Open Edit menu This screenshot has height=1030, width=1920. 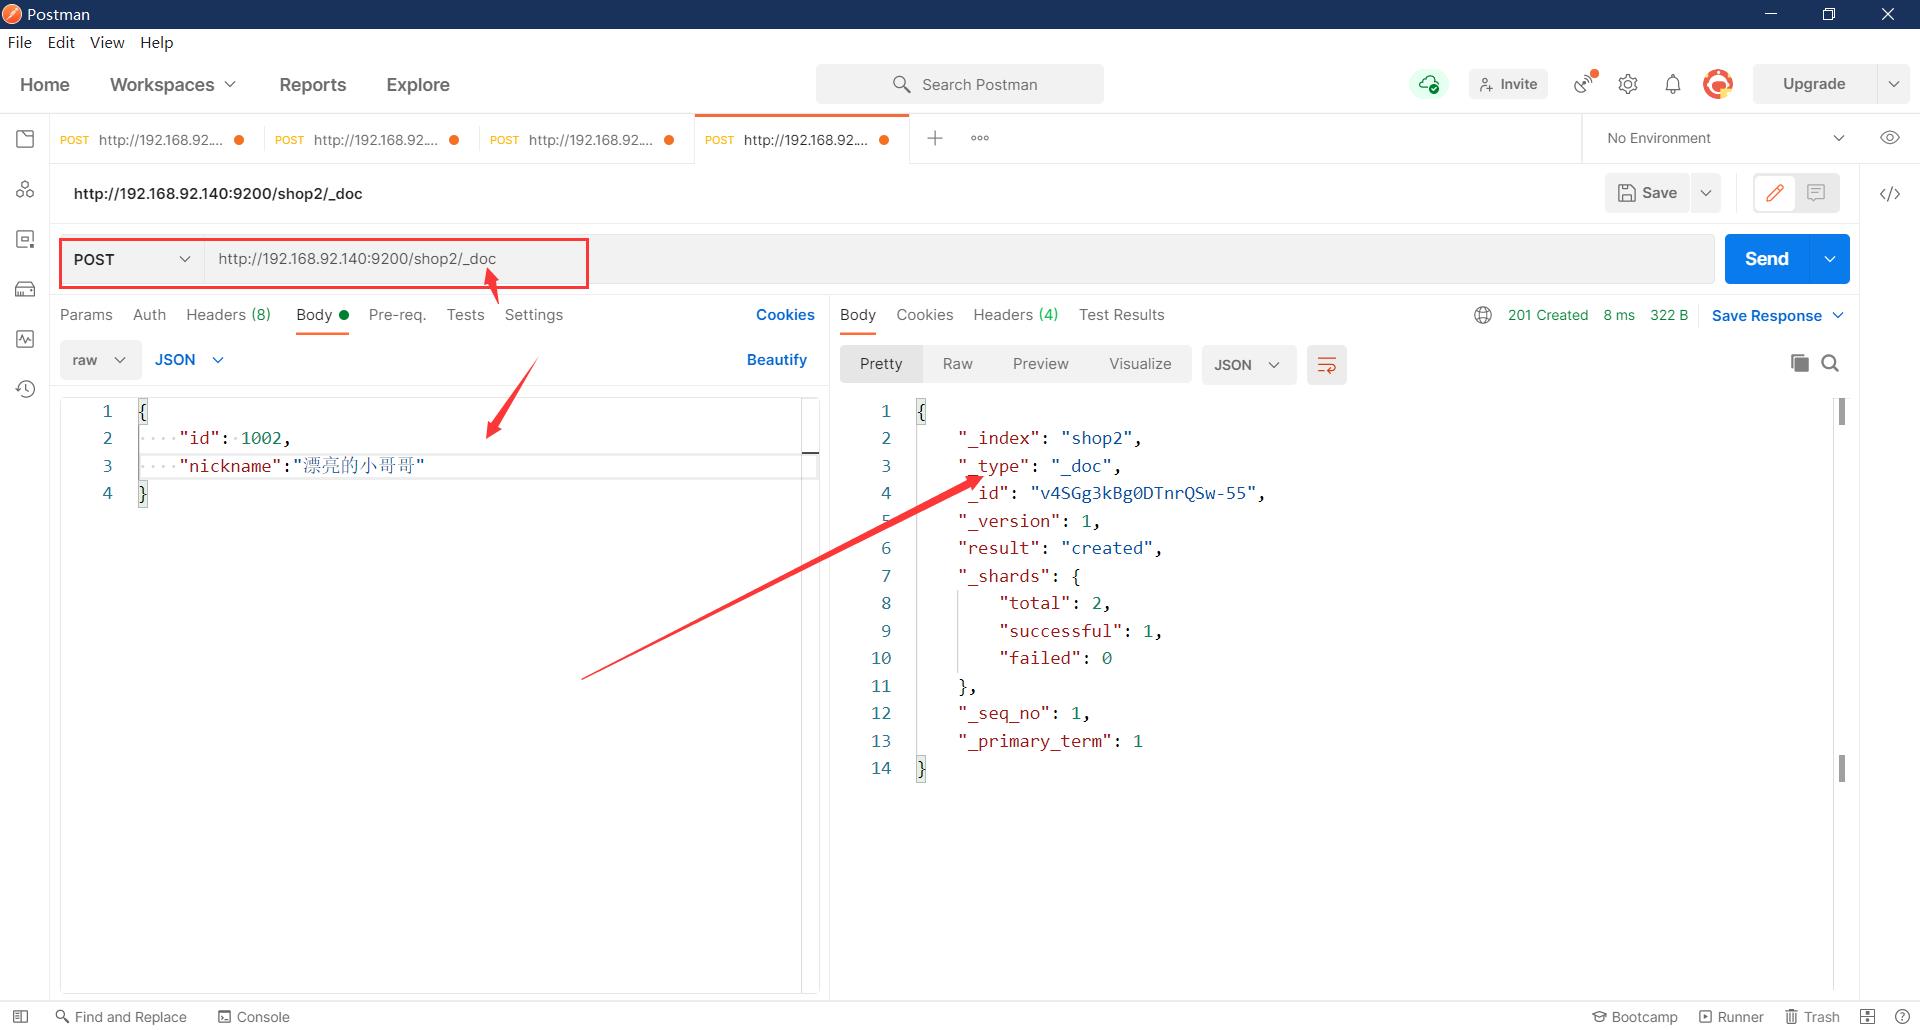61,42
